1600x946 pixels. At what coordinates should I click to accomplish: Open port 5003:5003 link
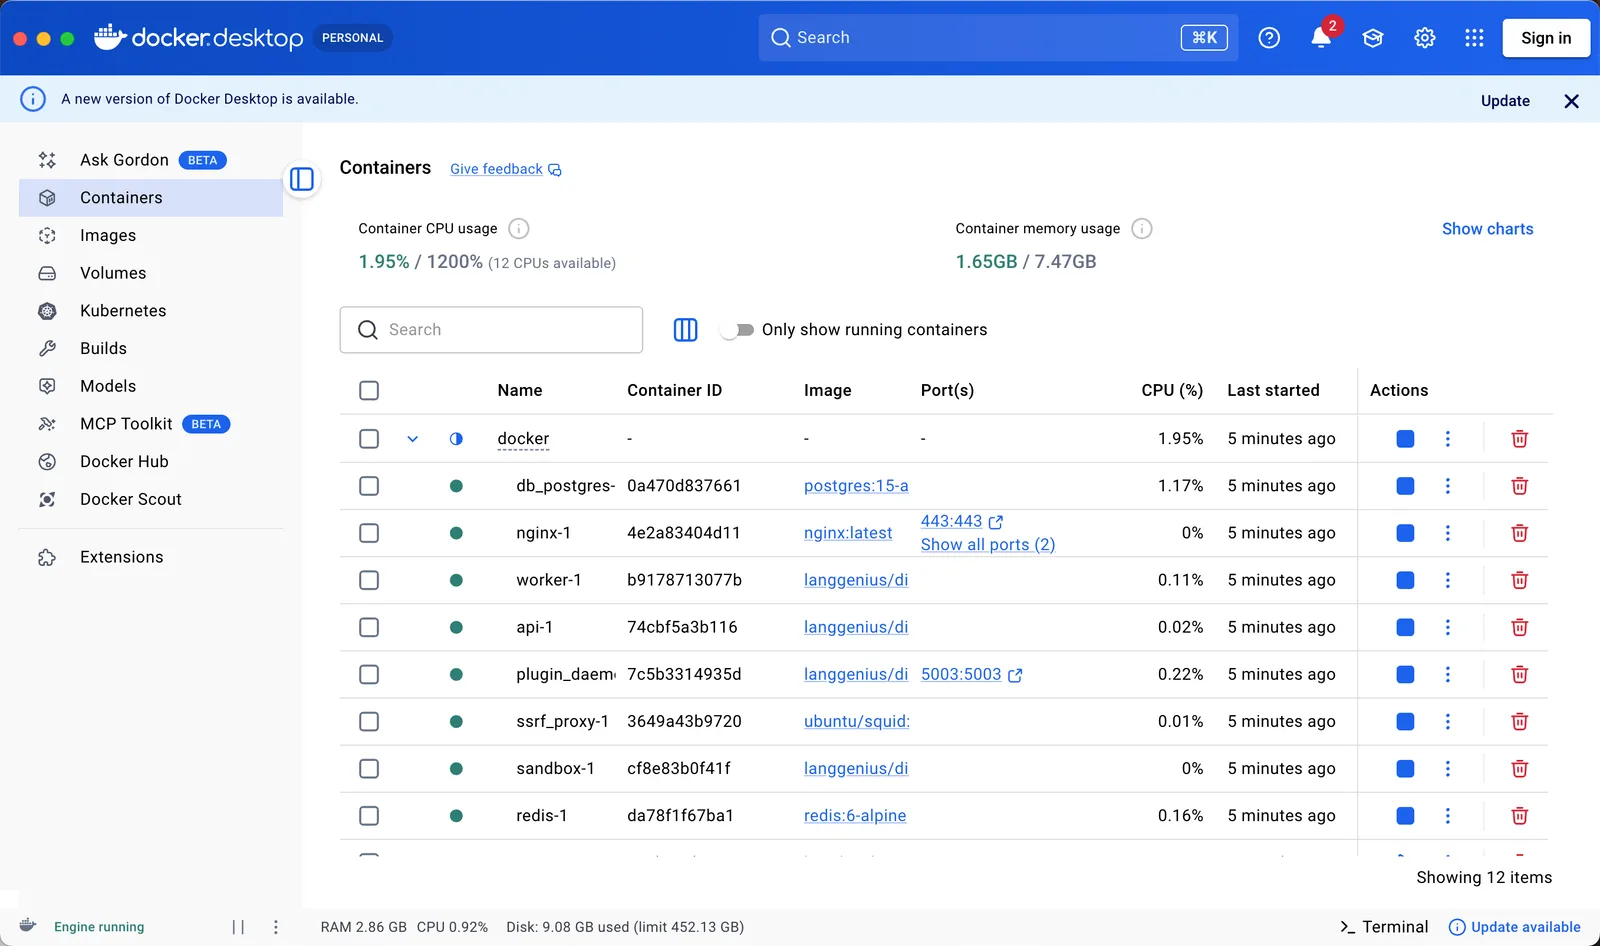[971, 675]
